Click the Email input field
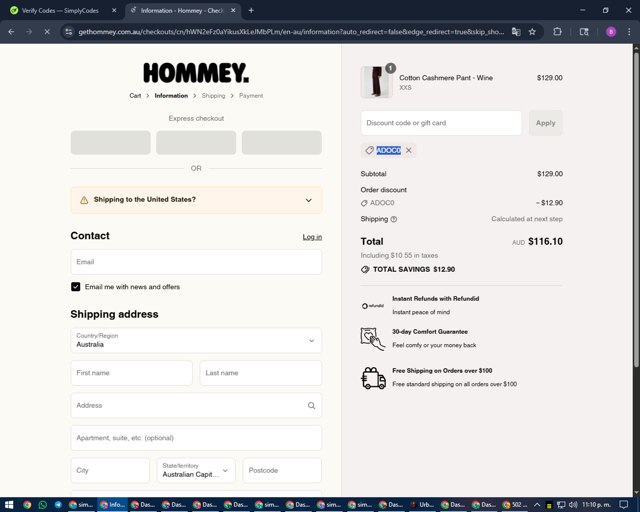 pyautogui.click(x=196, y=262)
